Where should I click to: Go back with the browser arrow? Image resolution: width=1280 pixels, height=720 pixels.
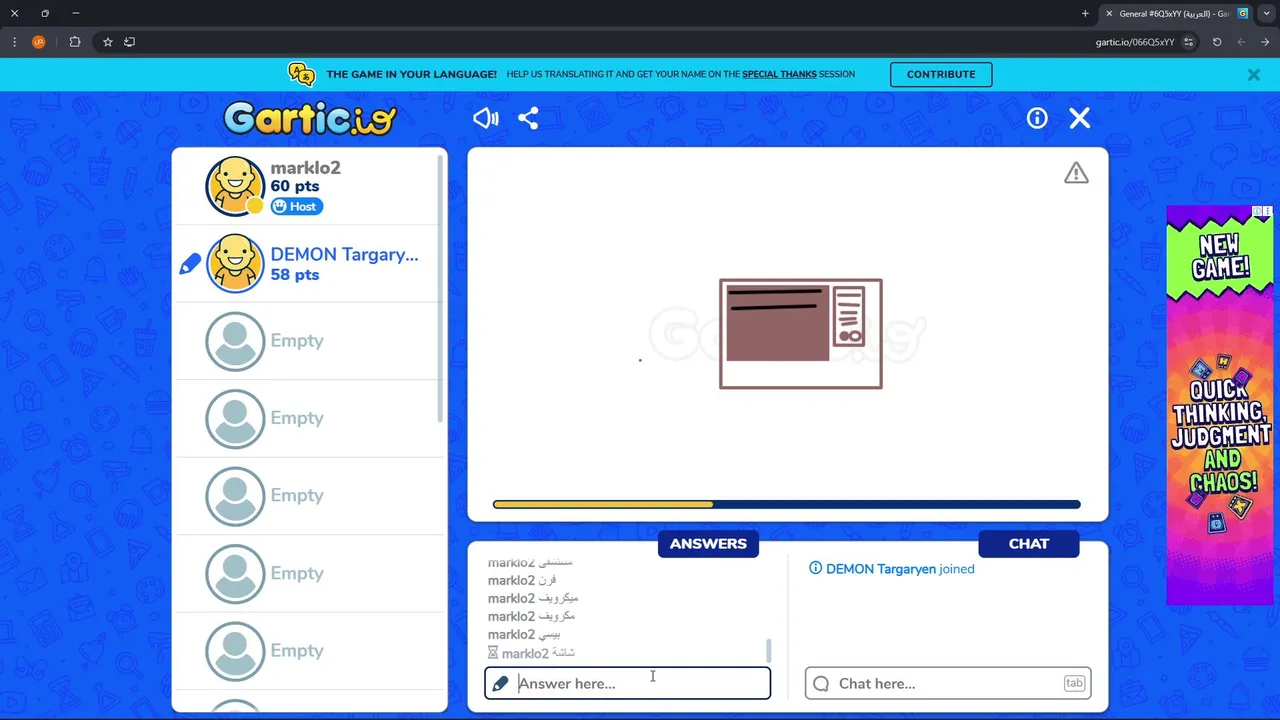click(x=1265, y=42)
